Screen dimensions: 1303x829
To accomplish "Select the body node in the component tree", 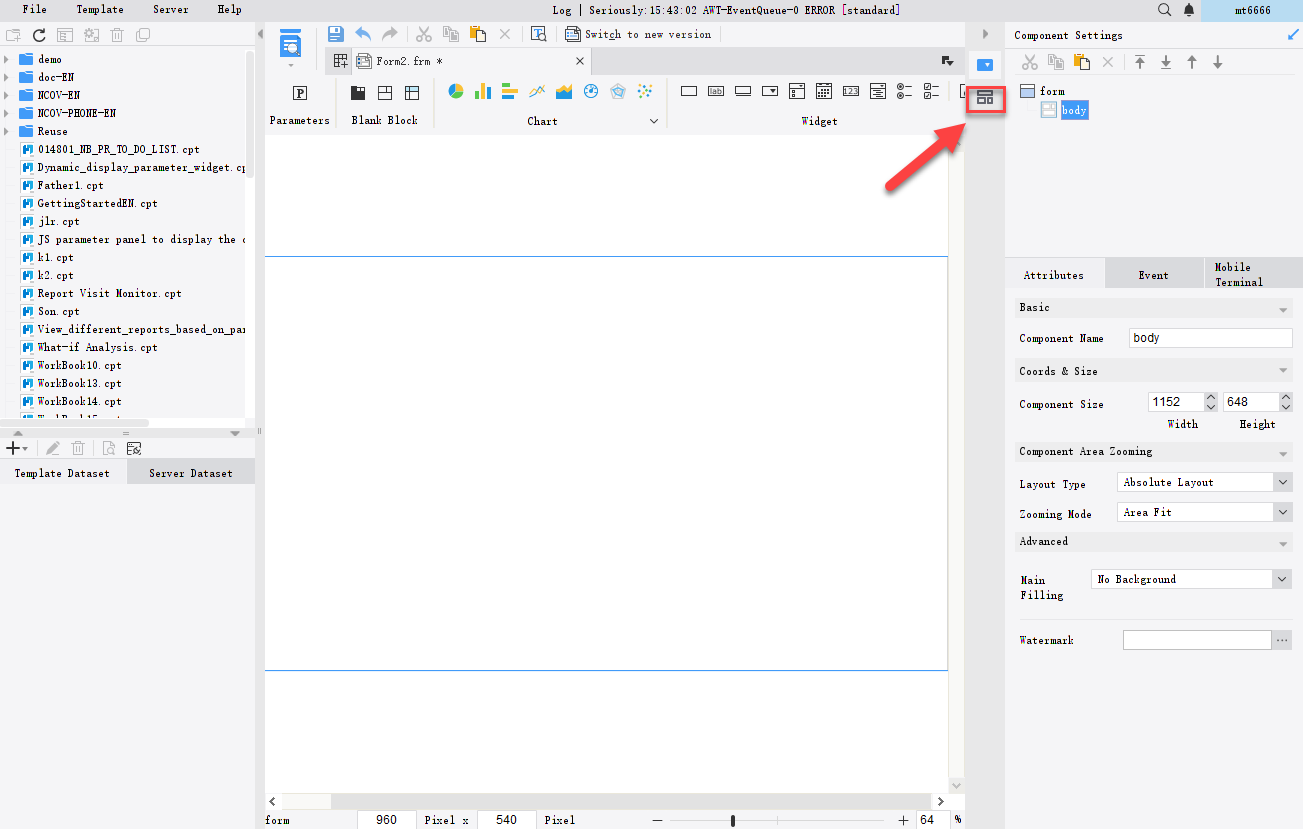I will tap(1074, 110).
